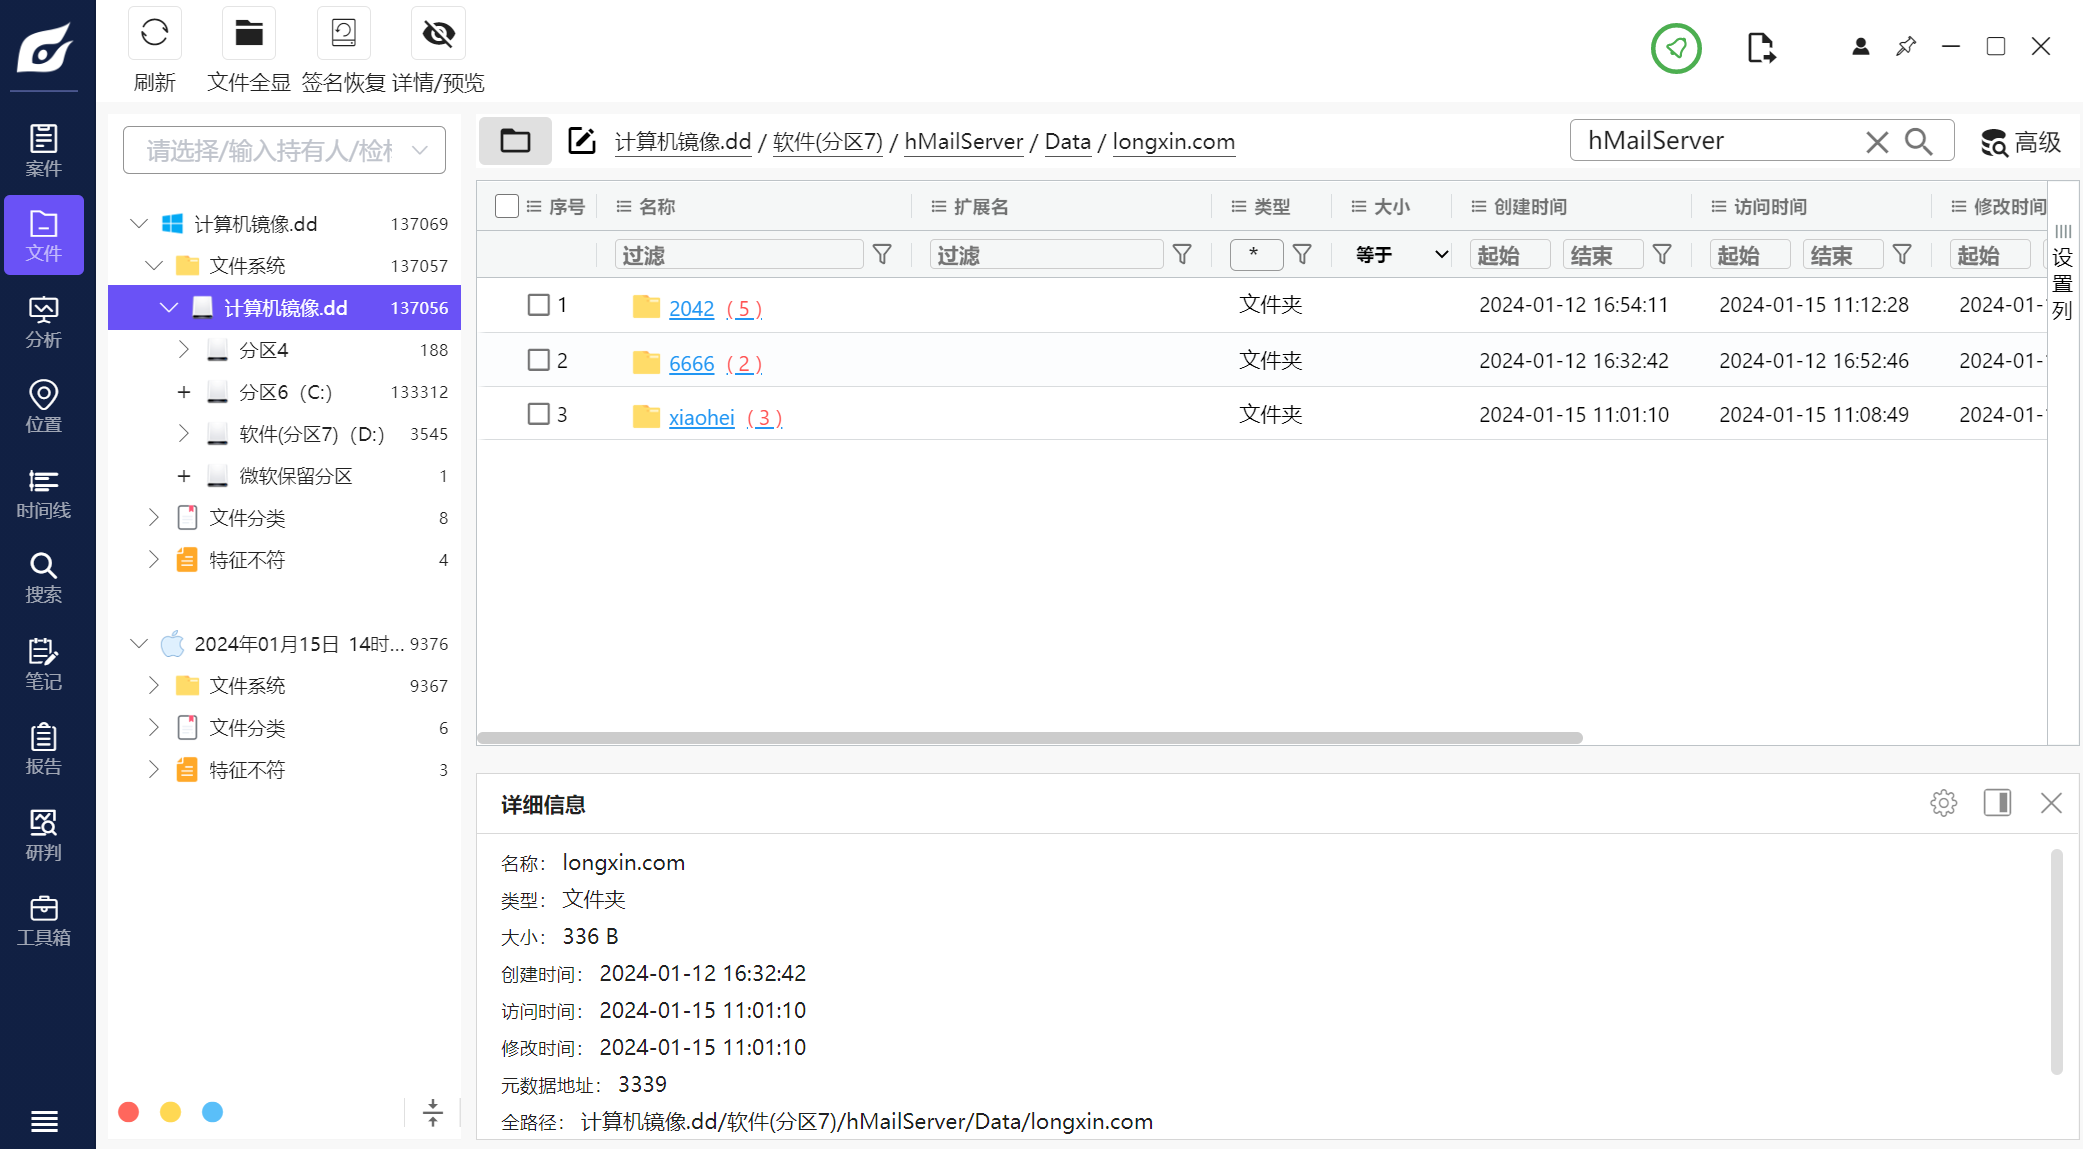Toggle 详情/预览 details preview icon
This screenshot has width=2083, height=1149.
(x=438, y=34)
